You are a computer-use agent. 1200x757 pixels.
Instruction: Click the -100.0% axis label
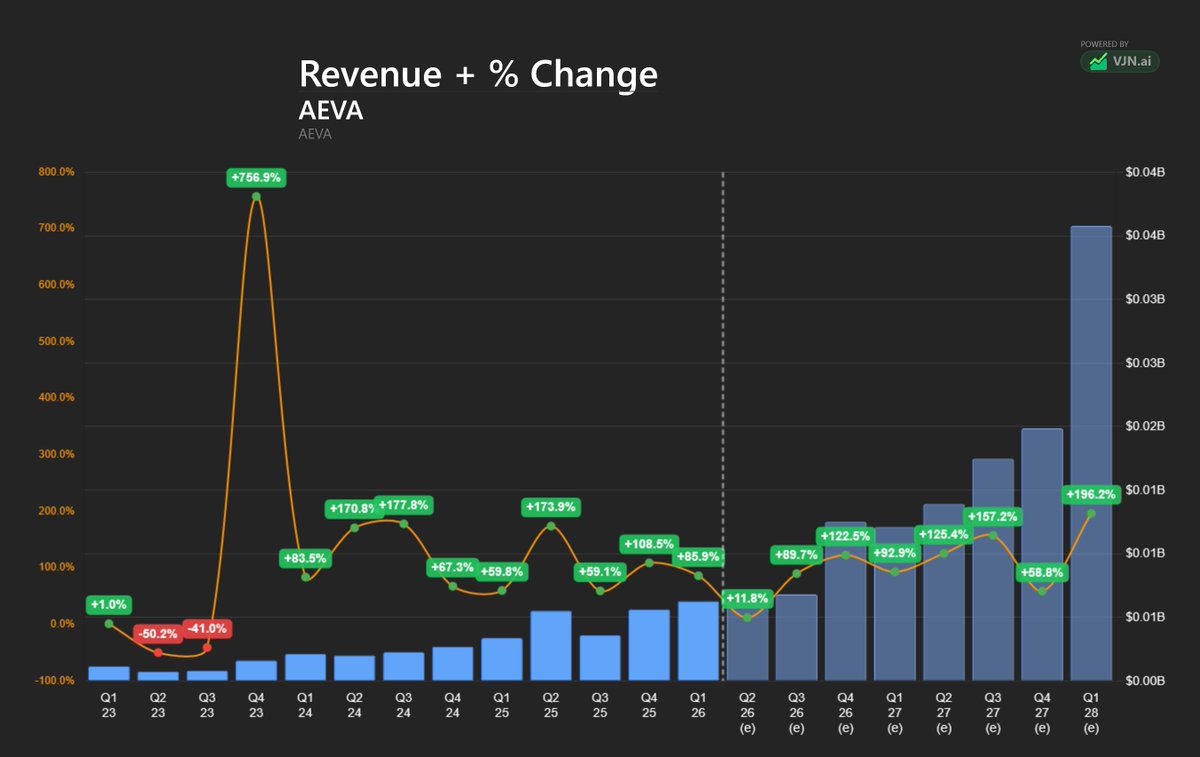(56, 681)
